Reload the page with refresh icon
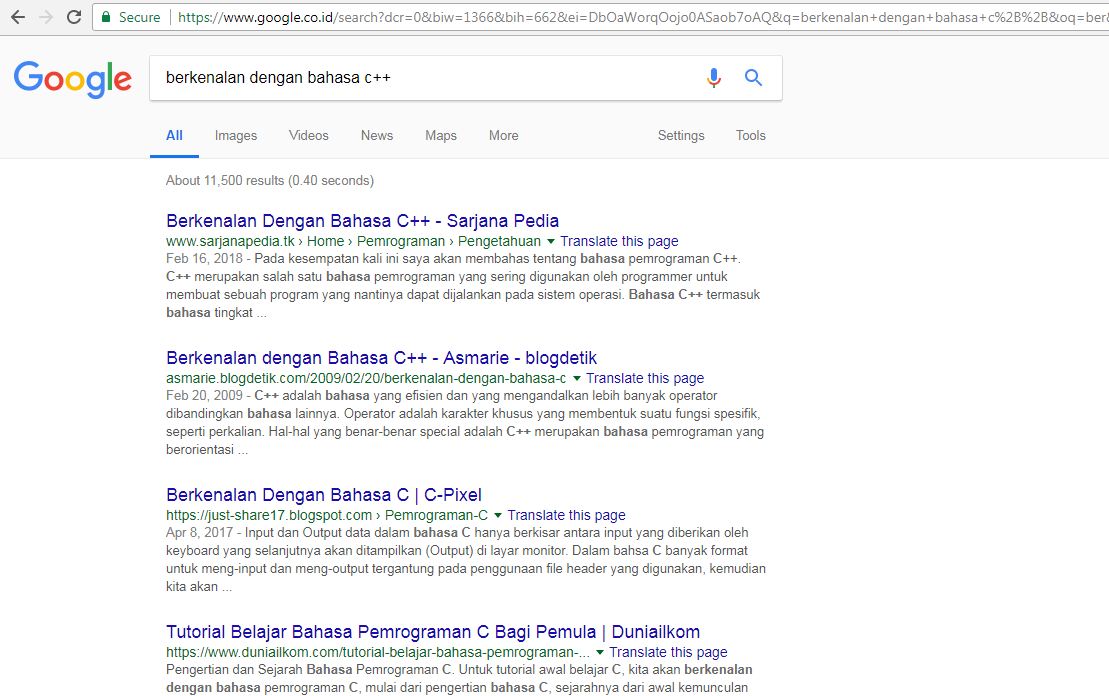 [x=74, y=17]
